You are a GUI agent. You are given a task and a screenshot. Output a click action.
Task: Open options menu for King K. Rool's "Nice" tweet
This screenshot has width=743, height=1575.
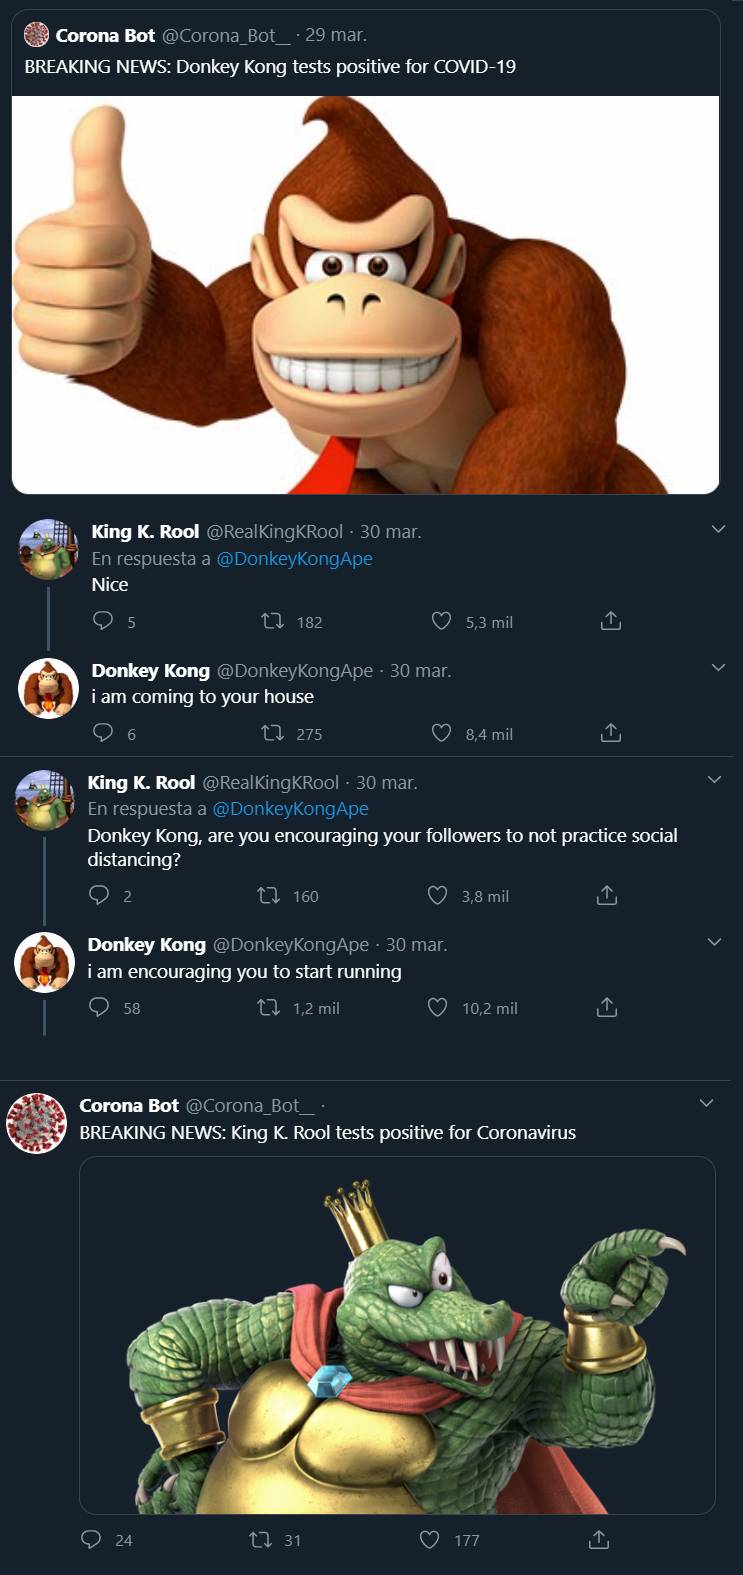pyautogui.click(x=717, y=529)
